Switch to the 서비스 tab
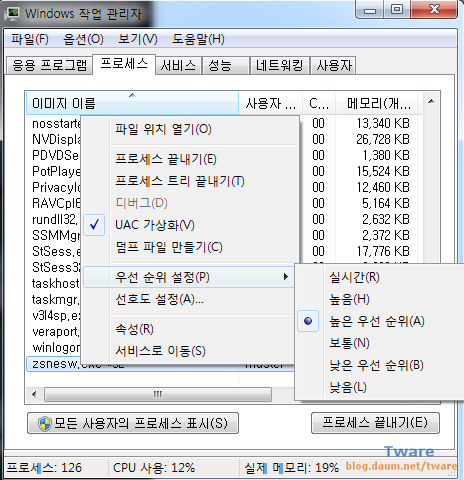The width and height of the screenshot is (464, 480). coord(178,65)
